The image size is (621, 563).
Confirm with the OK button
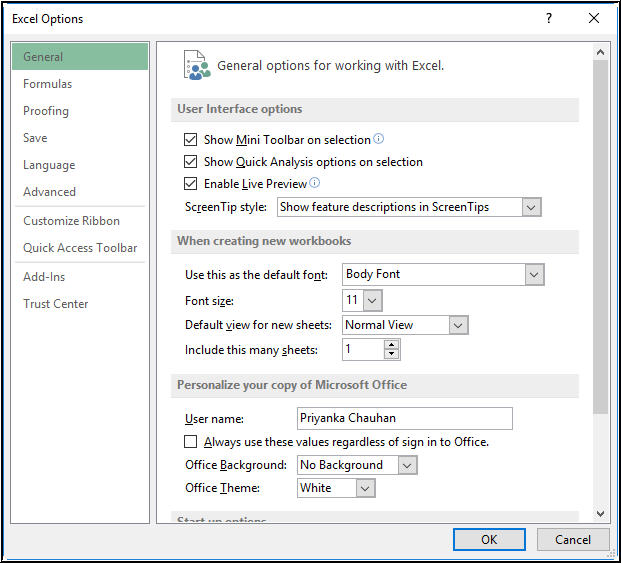[489, 539]
